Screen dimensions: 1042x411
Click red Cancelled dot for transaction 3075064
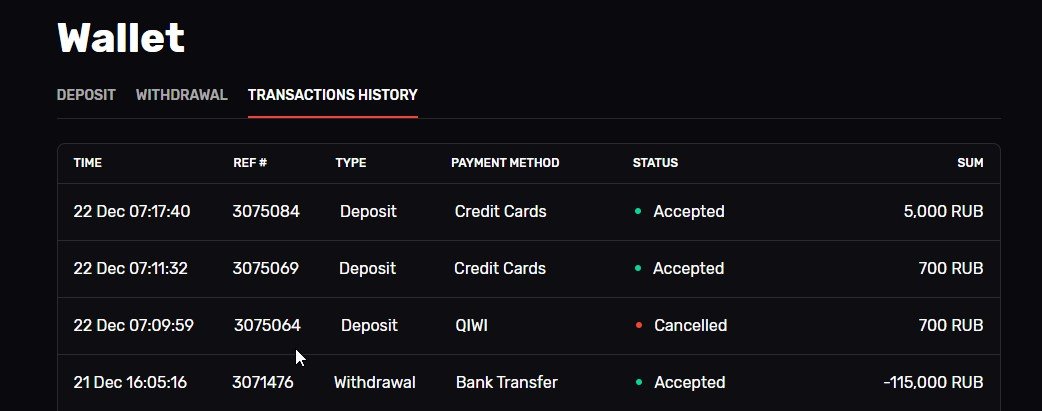(638, 326)
